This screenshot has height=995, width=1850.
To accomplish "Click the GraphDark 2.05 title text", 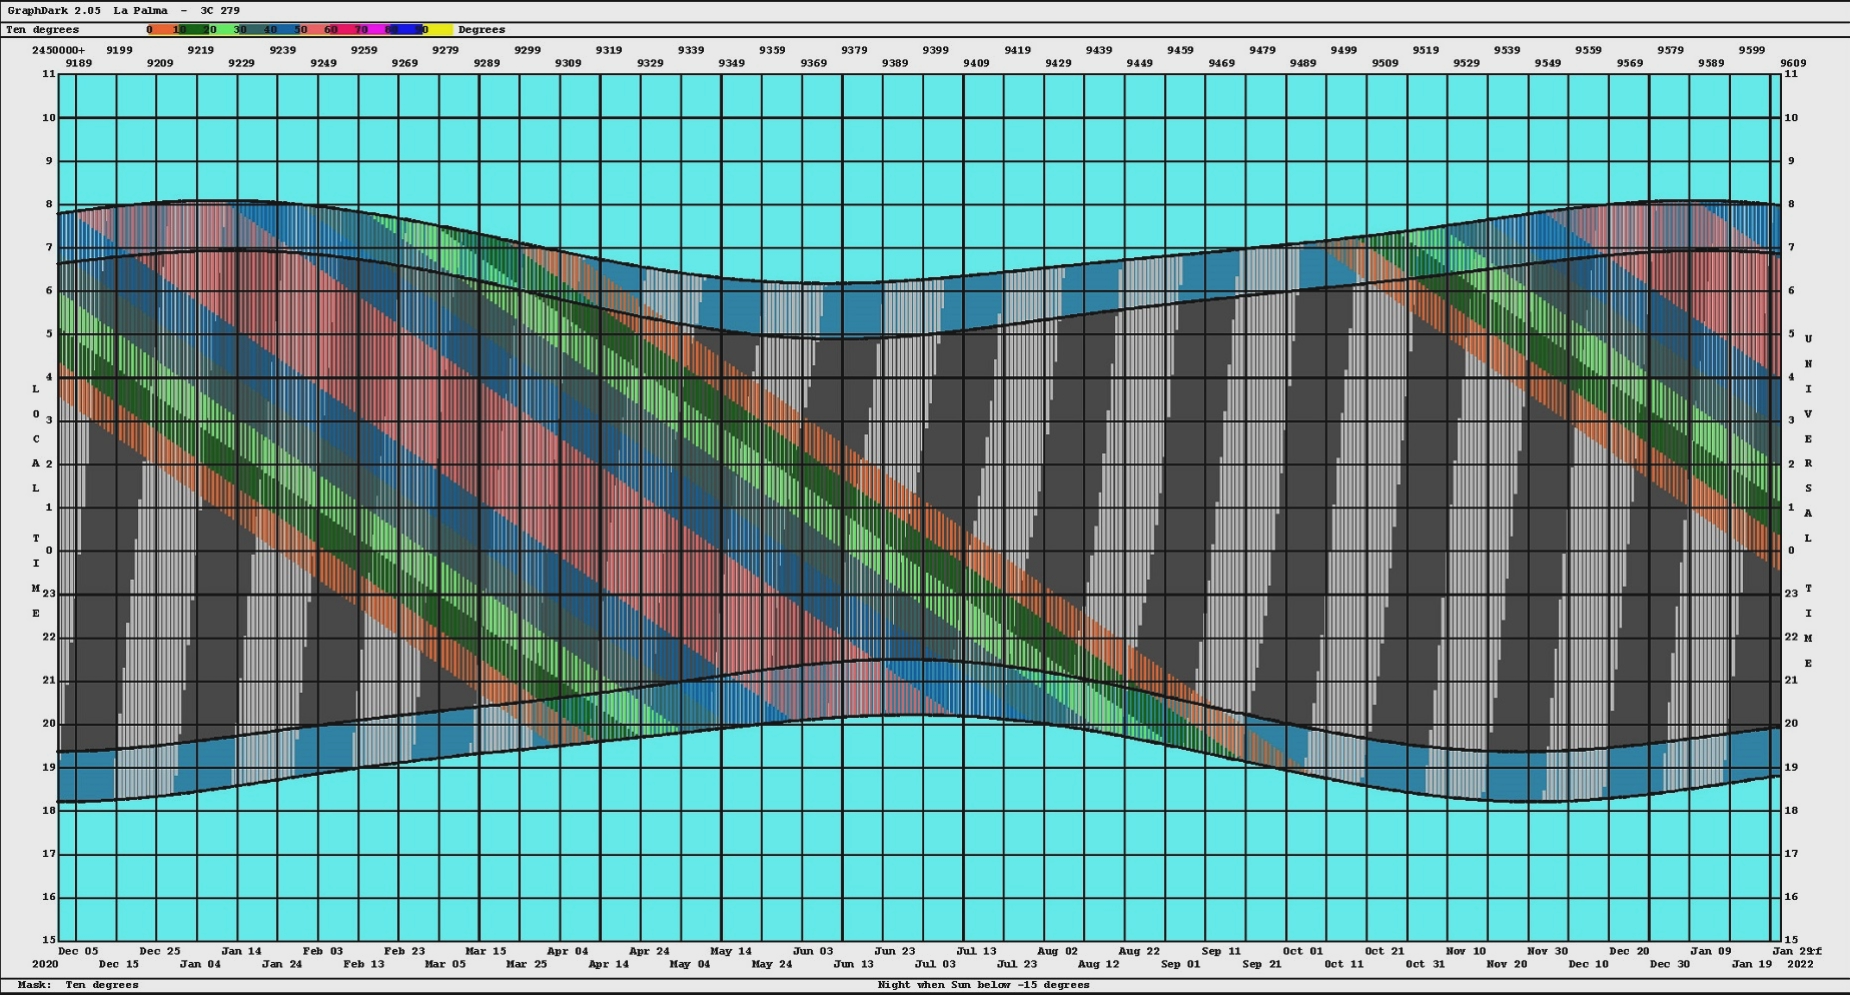I will click(x=54, y=11).
